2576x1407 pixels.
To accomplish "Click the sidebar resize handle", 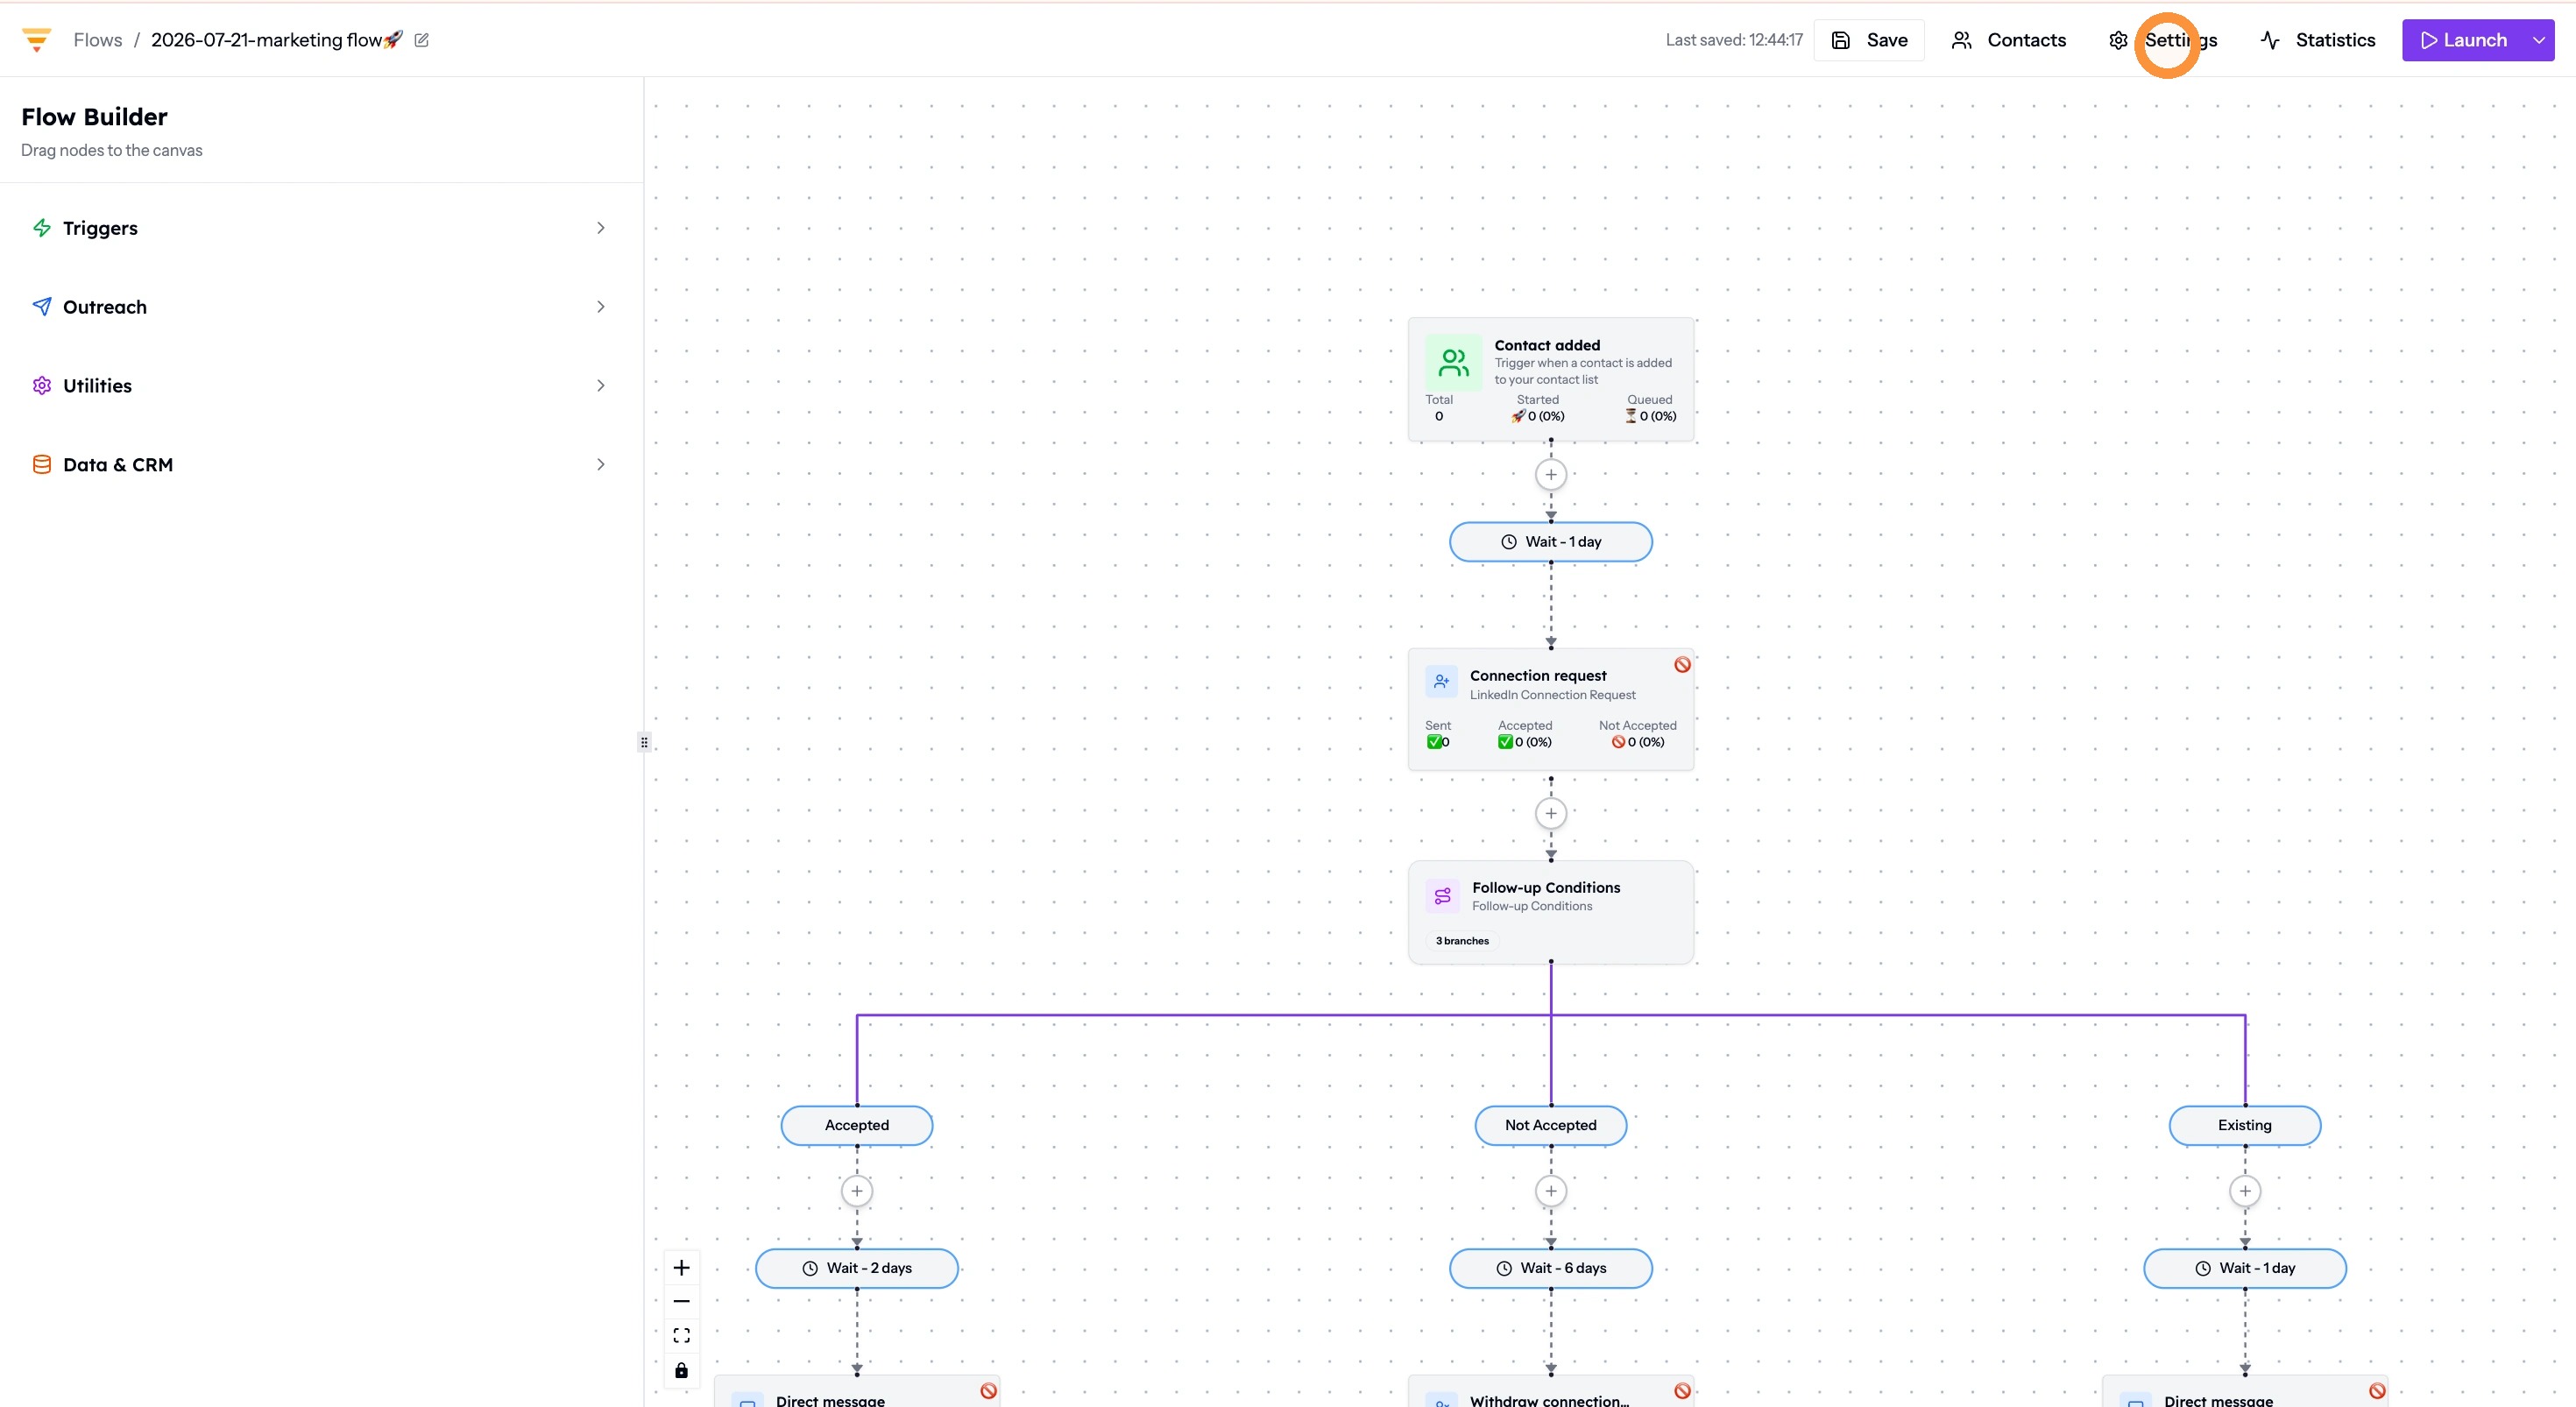I will point(644,742).
